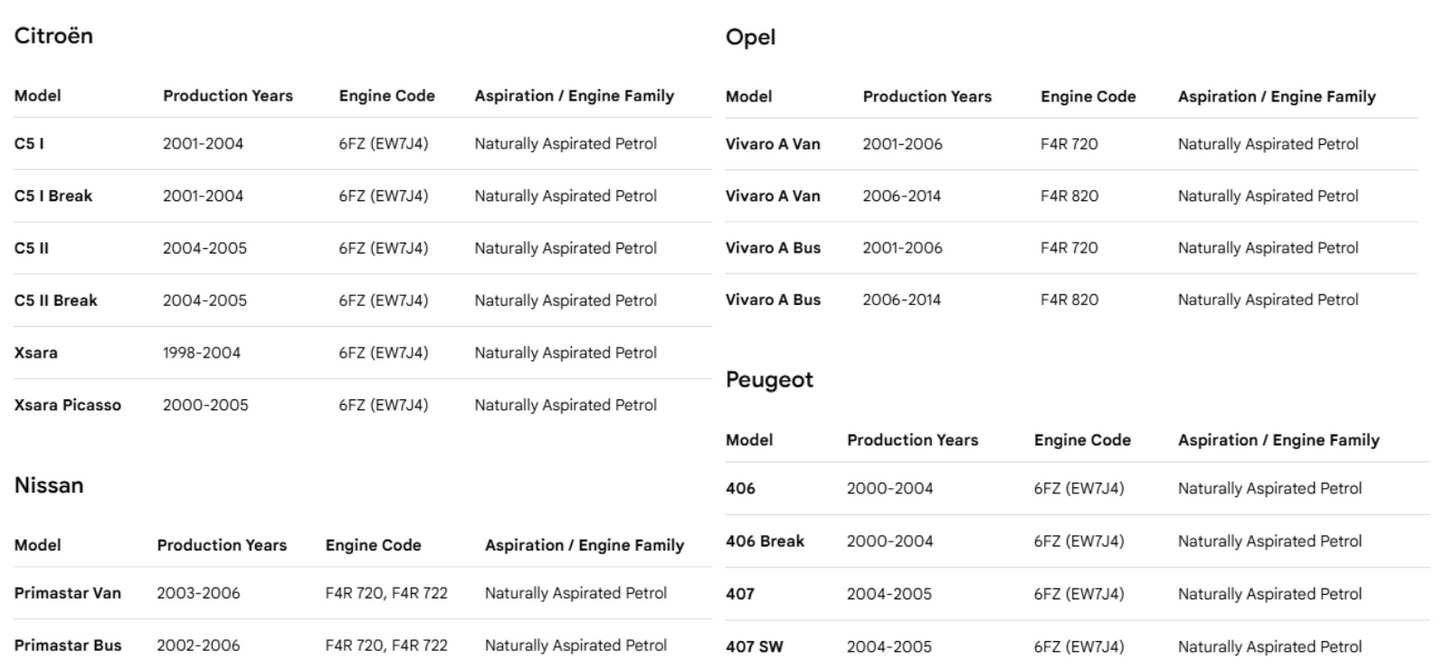This screenshot has height=670, width=1445.
Task: Click the Citroën section heading
Action: tap(53, 36)
